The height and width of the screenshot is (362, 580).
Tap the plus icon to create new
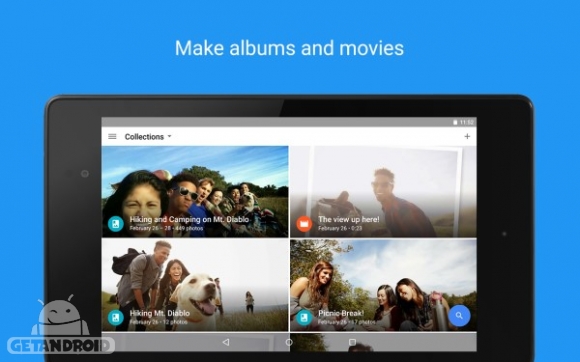[467, 136]
